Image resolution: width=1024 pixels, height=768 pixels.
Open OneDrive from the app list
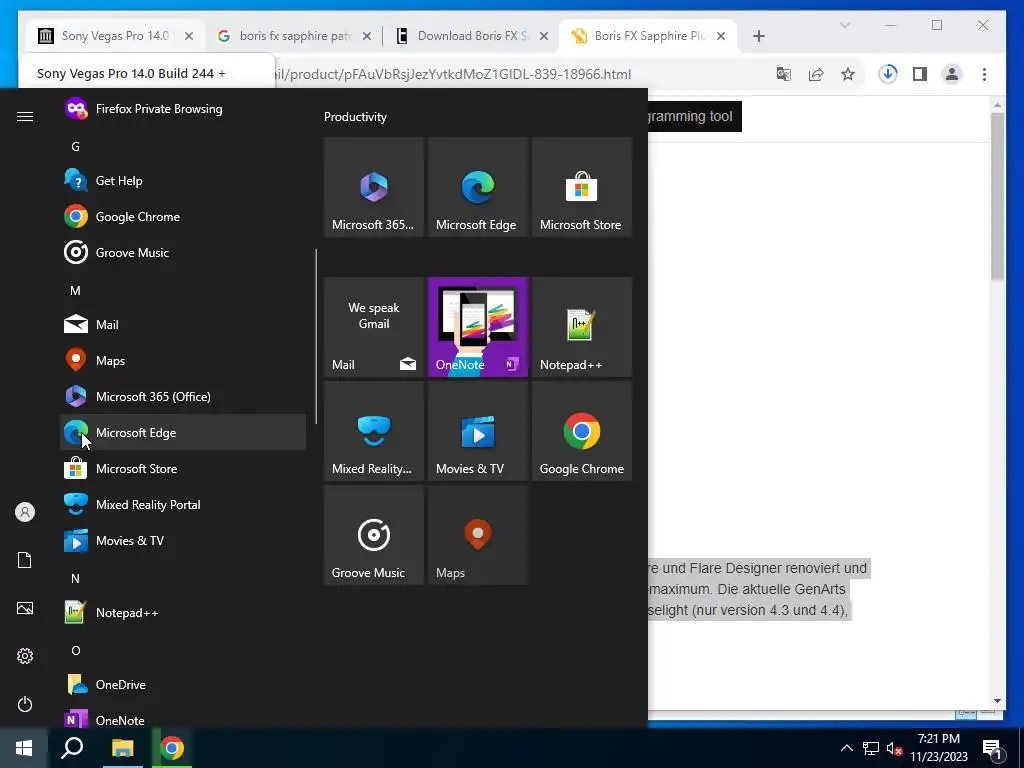pyautogui.click(x=183, y=684)
